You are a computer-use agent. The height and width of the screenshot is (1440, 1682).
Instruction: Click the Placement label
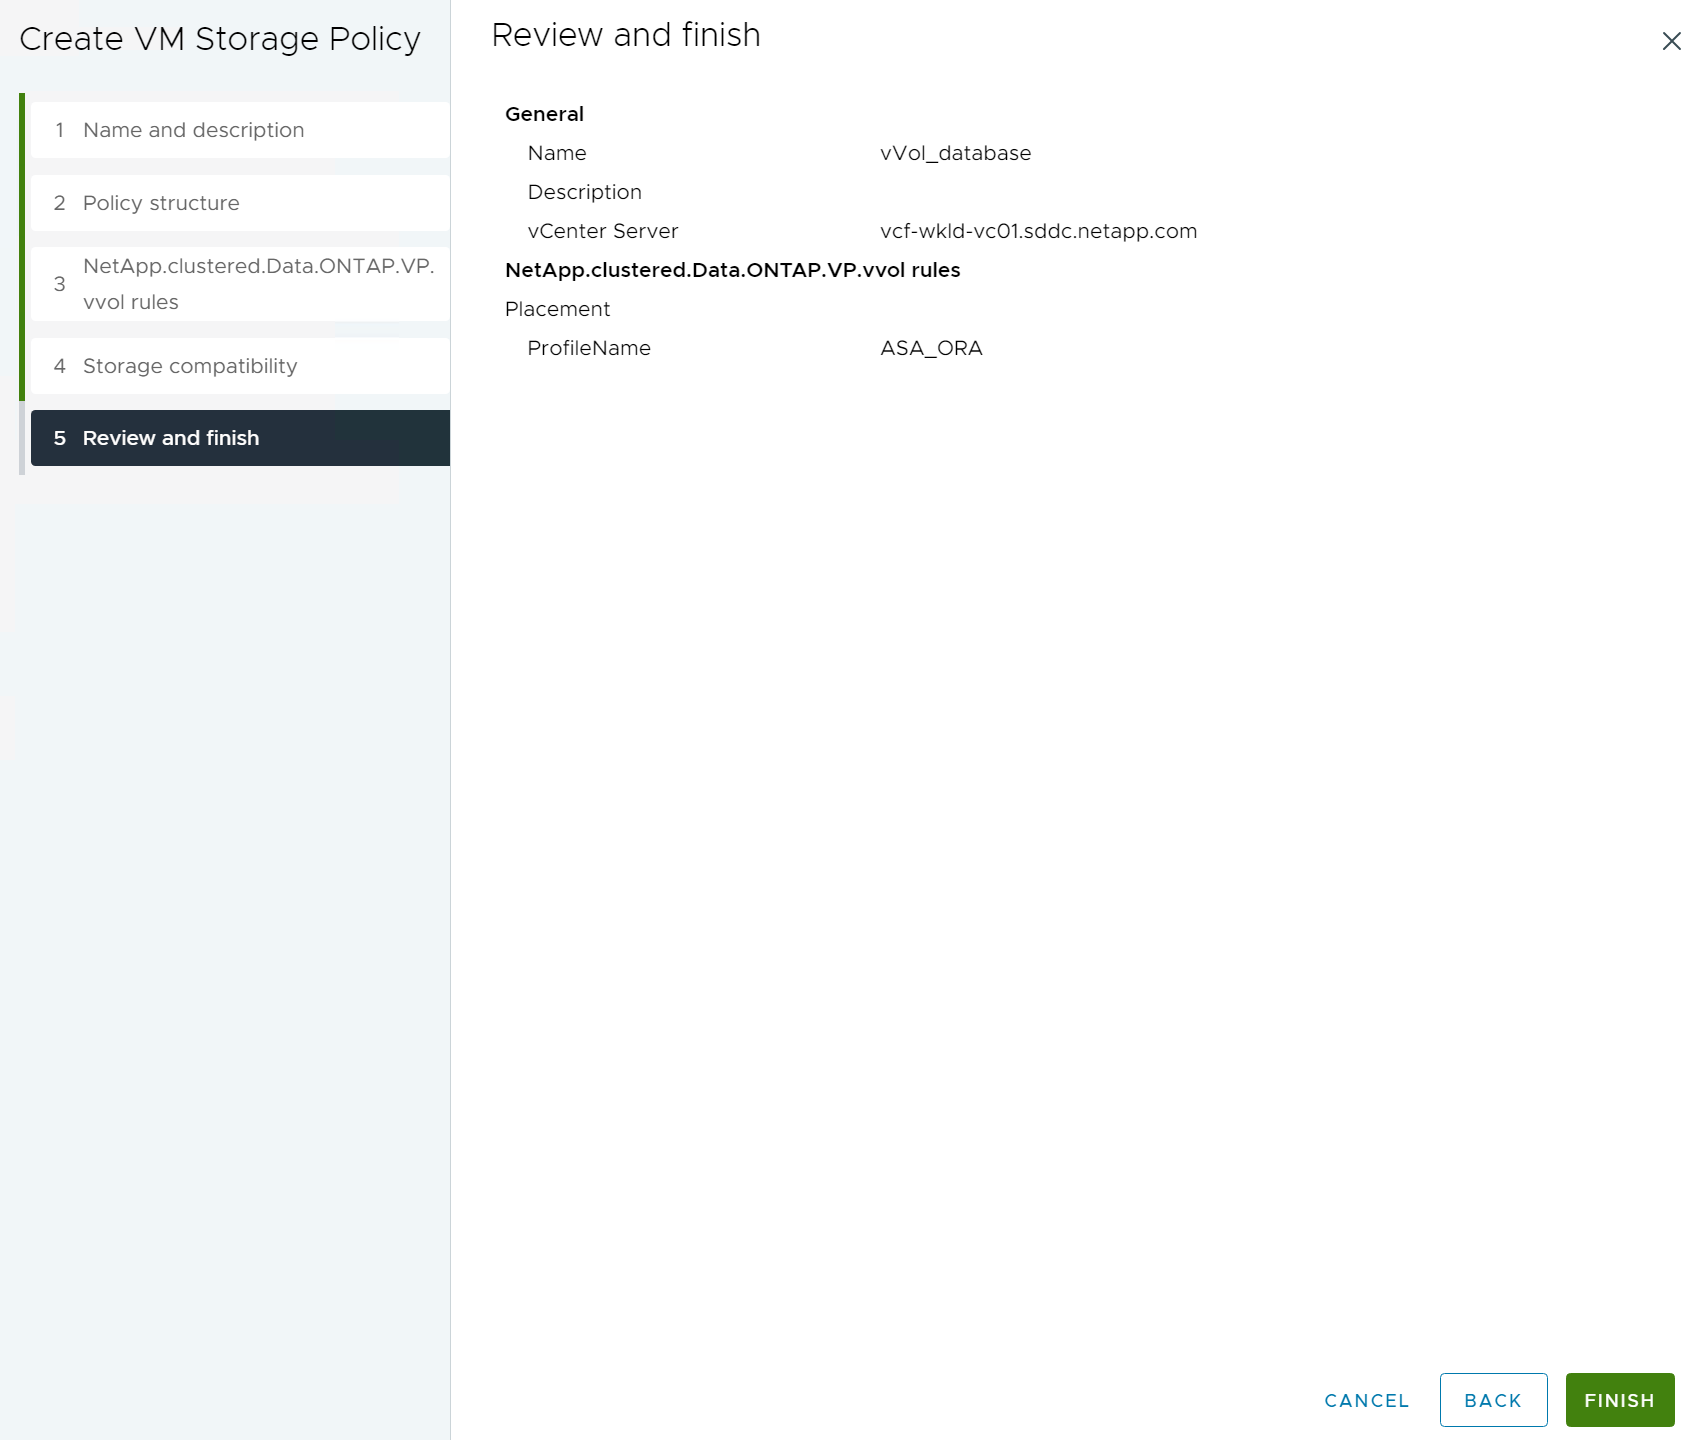[x=557, y=309]
